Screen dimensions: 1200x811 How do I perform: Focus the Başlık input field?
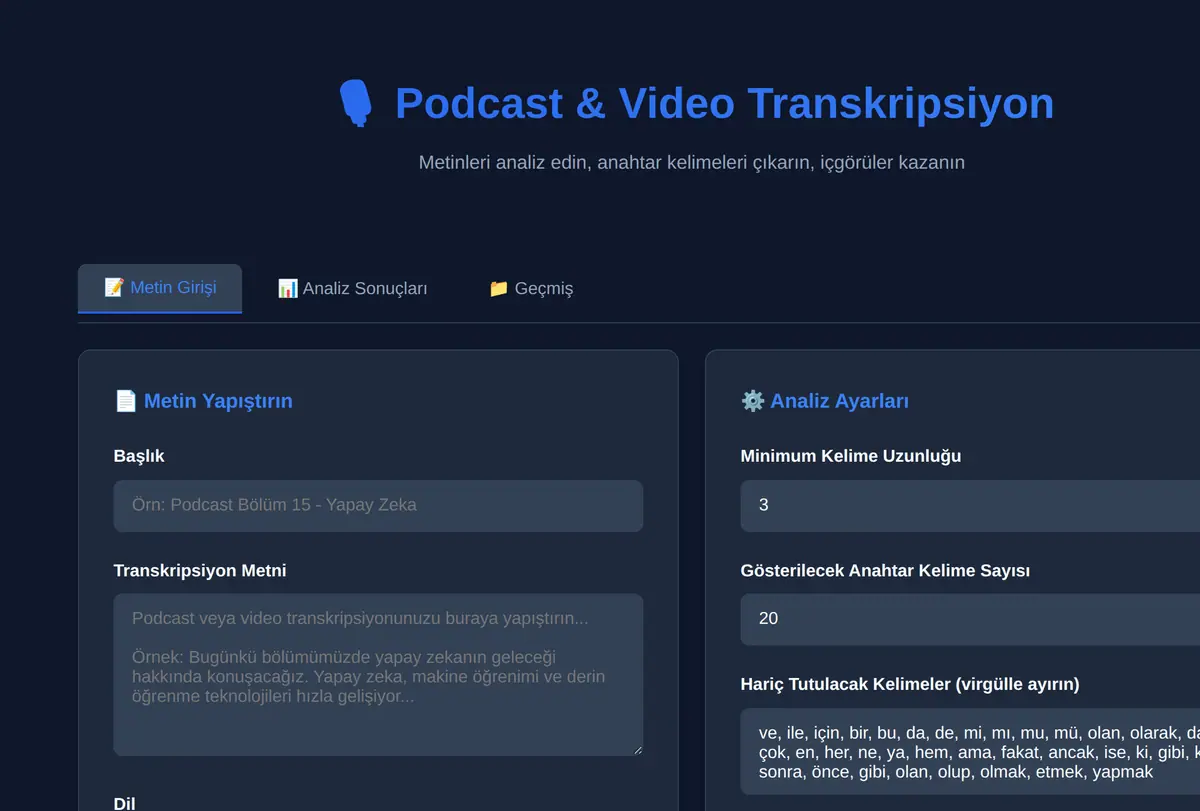[x=378, y=505]
